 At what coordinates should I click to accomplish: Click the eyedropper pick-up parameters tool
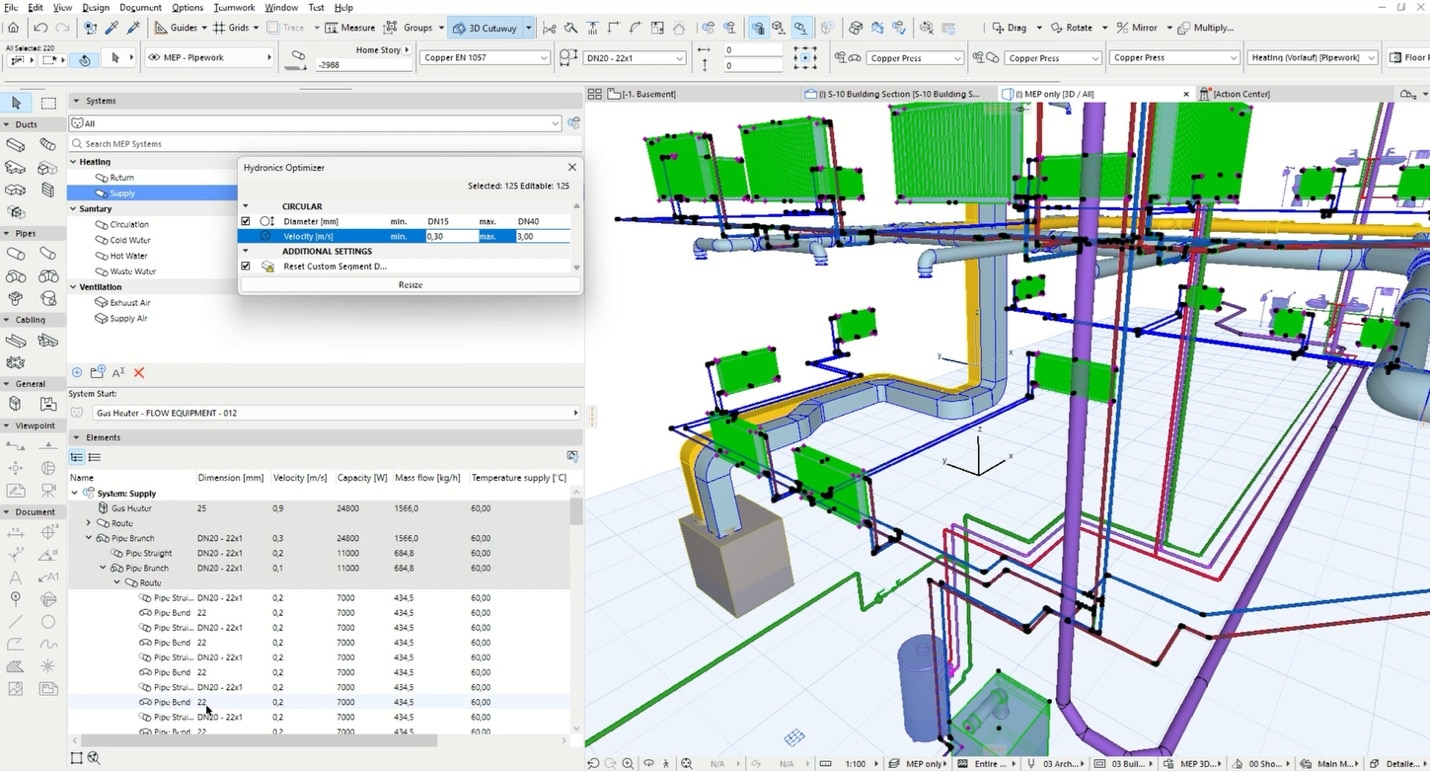coord(112,28)
